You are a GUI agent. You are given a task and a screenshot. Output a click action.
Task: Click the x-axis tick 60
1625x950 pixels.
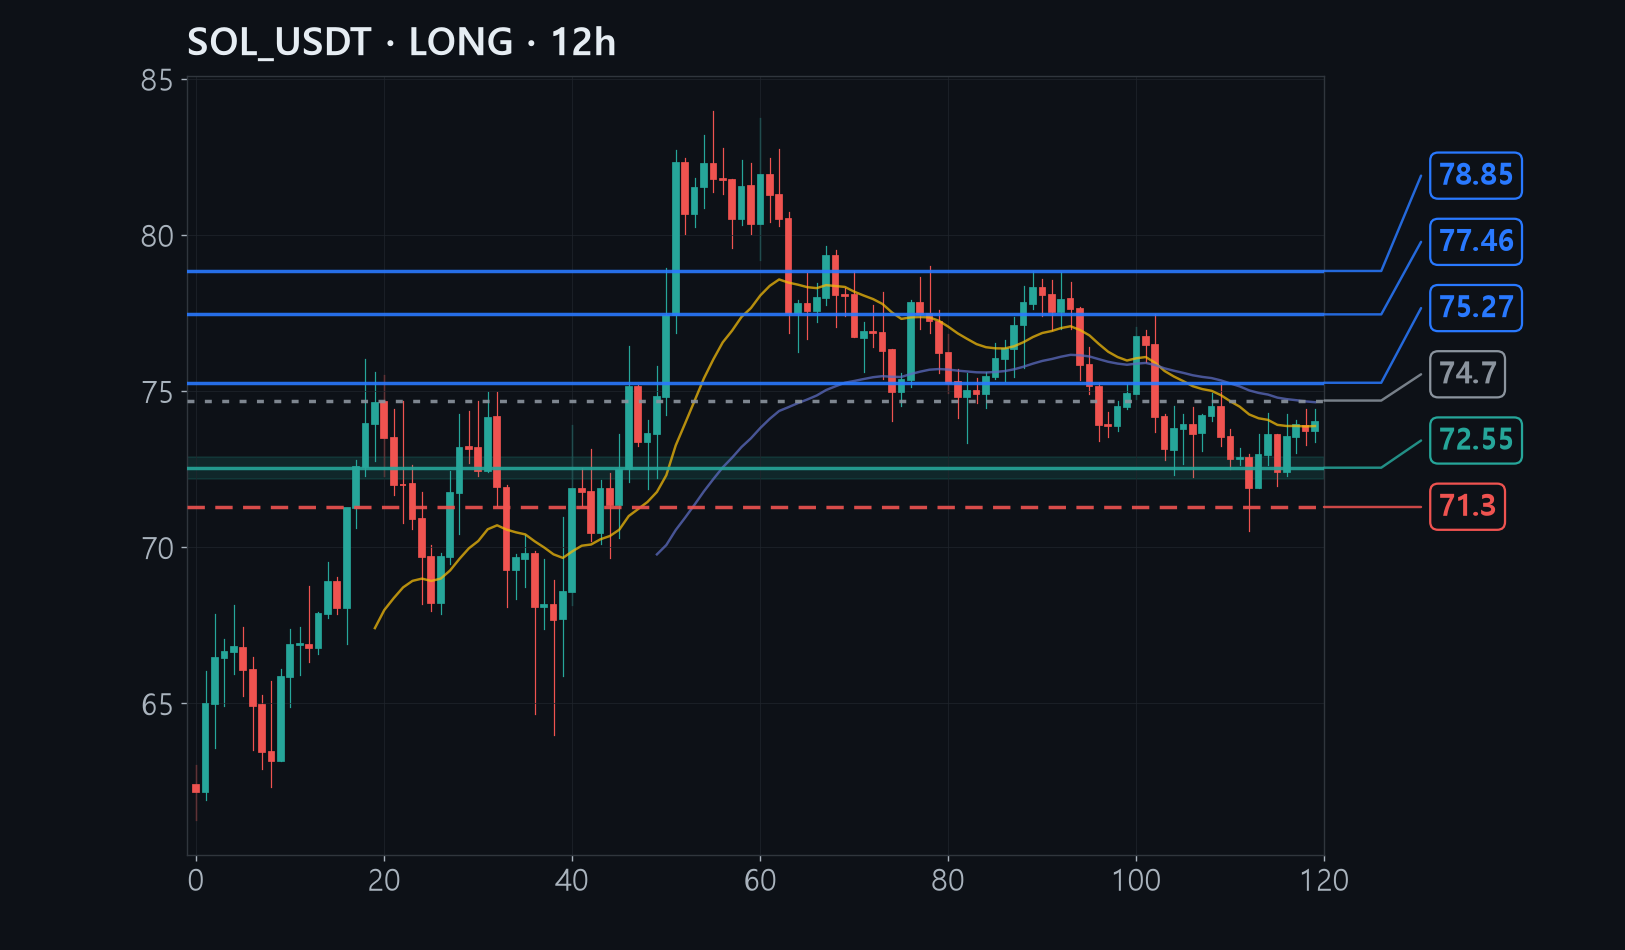coord(760,880)
